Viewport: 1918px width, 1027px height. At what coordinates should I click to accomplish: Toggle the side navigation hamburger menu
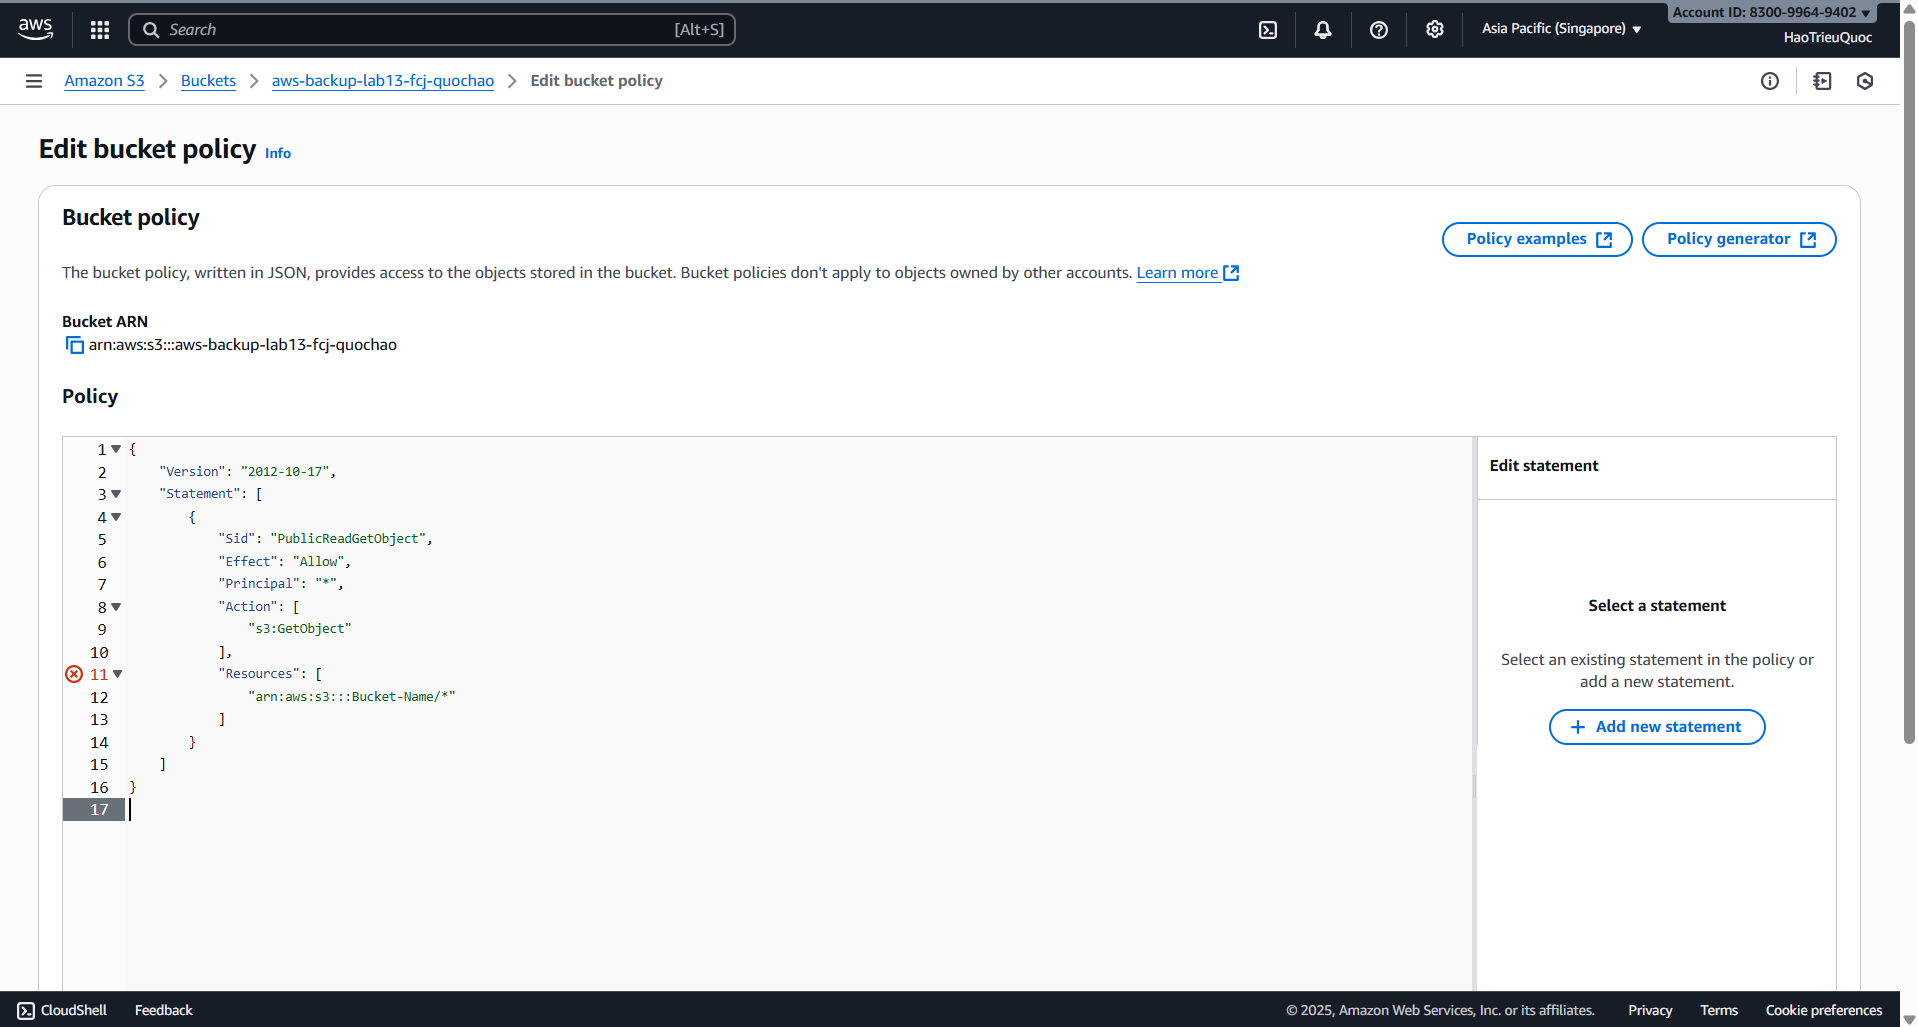(34, 81)
